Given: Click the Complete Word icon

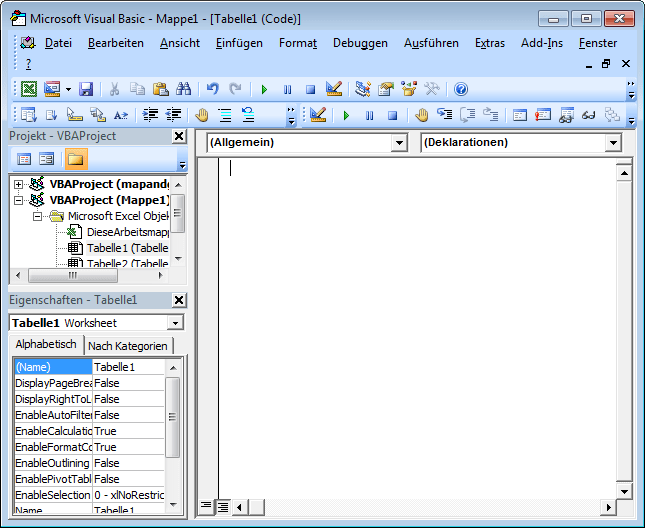Looking at the screenshot, I should click(121, 115).
